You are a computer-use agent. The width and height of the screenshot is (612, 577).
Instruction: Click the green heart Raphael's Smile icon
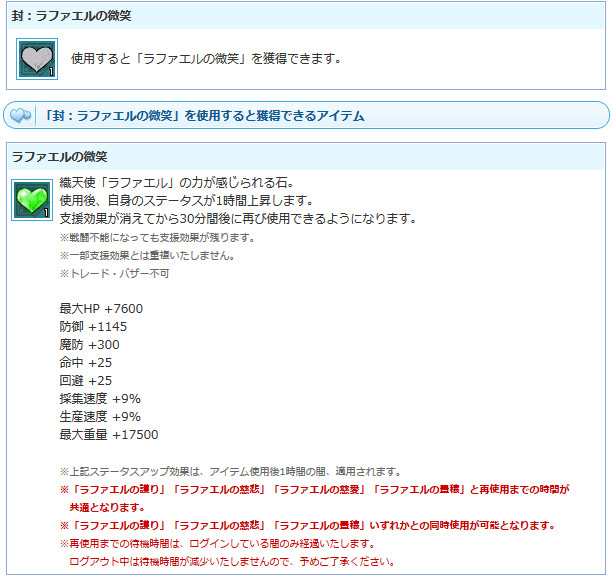pyautogui.click(x=32, y=200)
